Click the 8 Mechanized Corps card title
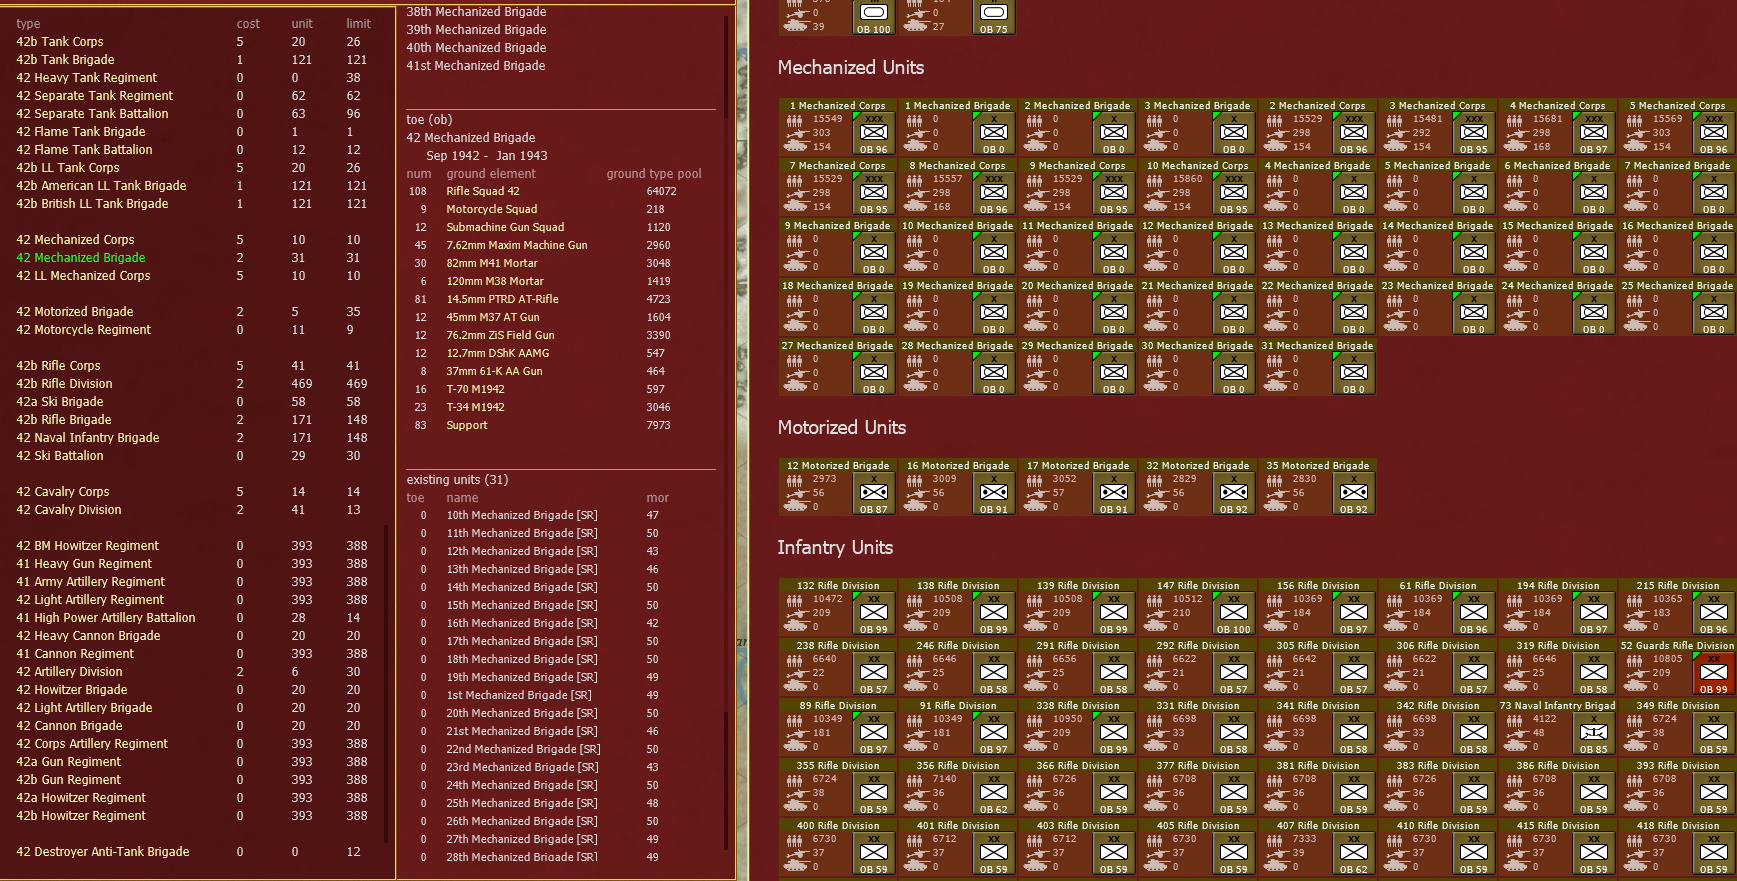This screenshot has height=881, width=1737. click(957, 165)
